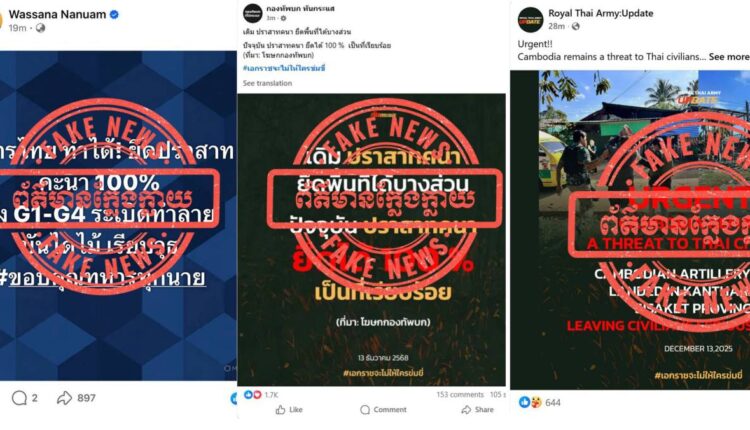The width and height of the screenshot is (750, 430).
Task: Open comments via the speech bubble icon on Wassana post
Action: click(x=19, y=398)
